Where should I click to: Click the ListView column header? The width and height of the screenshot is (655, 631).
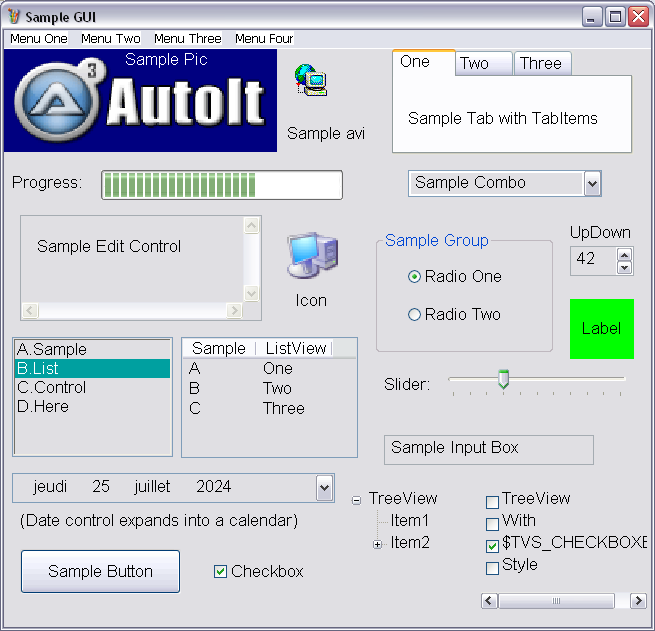(x=294, y=348)
